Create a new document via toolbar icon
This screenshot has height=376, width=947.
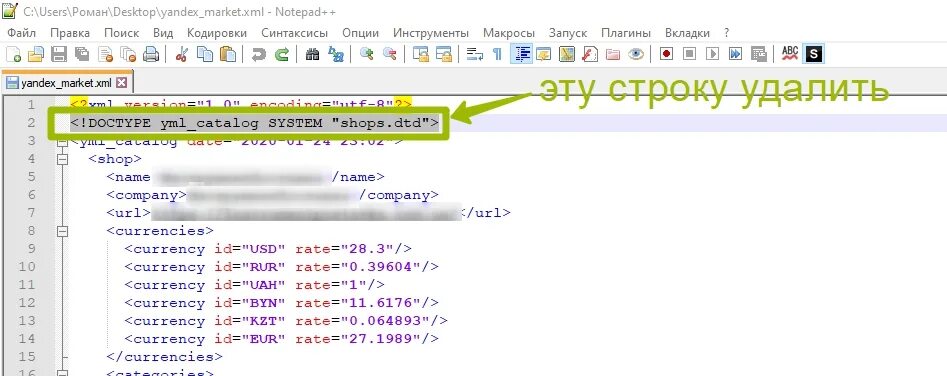(x=13, y=54)
